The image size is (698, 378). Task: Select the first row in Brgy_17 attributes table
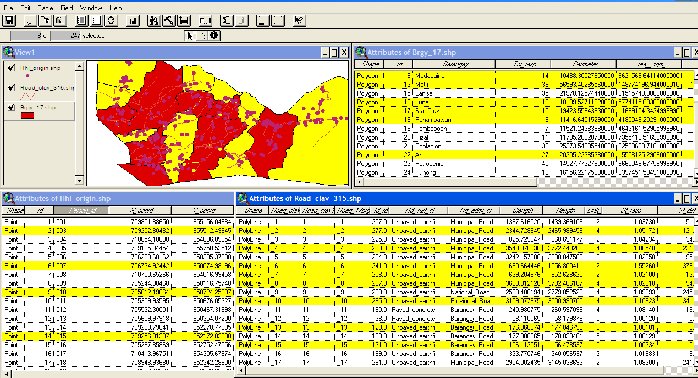click(524, 76)
